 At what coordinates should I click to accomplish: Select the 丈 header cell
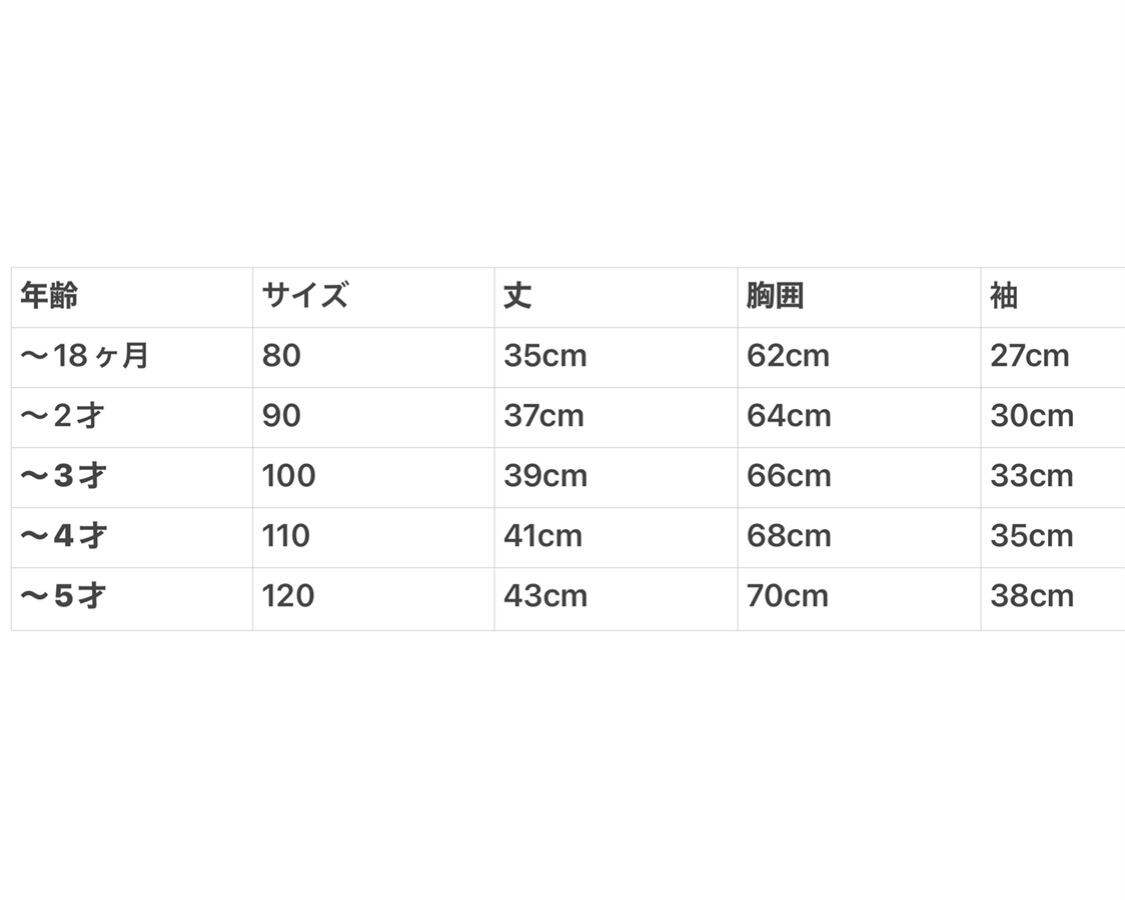(517, 296)
